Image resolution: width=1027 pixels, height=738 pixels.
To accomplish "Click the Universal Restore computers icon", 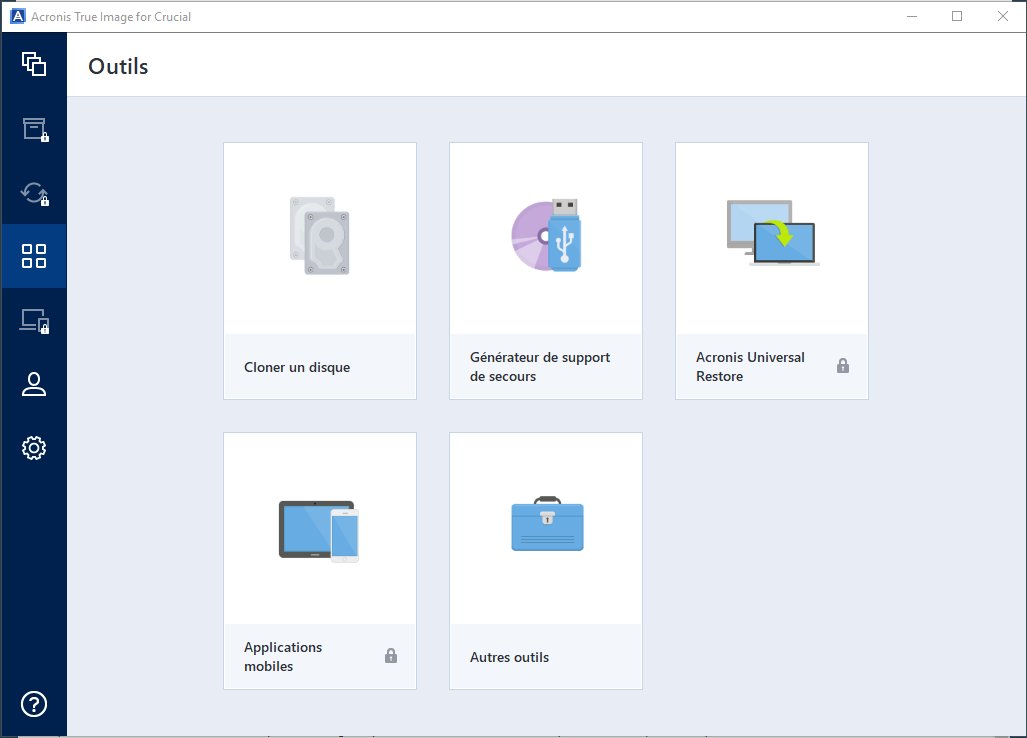I will coord(771,232).
